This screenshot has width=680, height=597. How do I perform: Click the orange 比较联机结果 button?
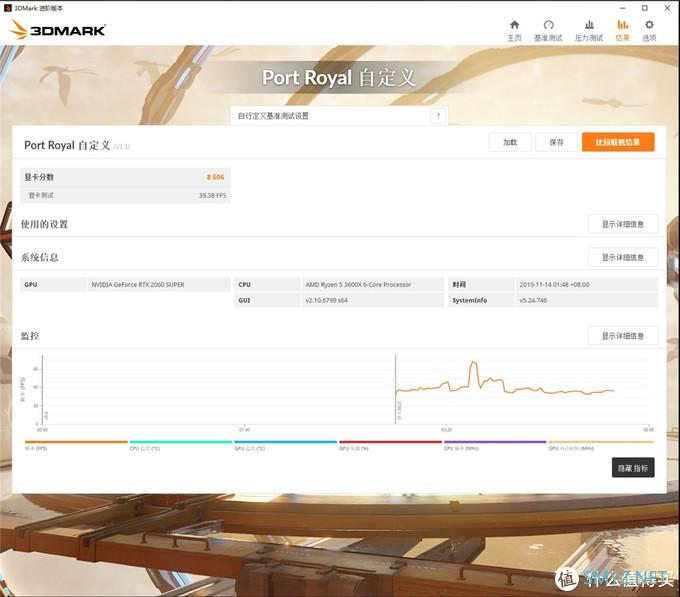[618, 142]
